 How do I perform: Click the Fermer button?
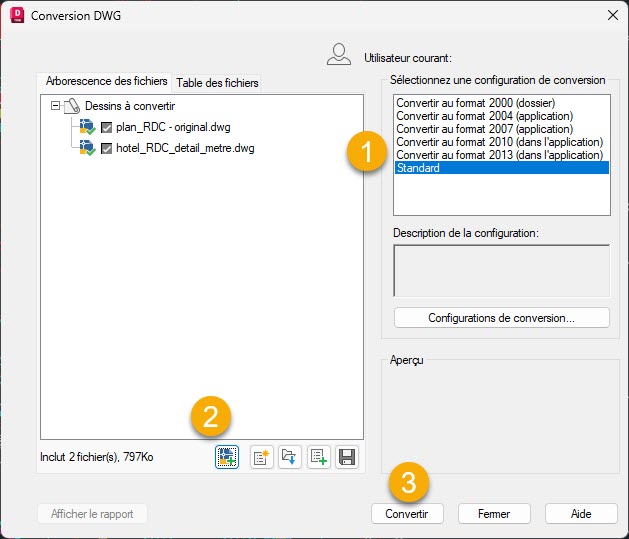494,514
